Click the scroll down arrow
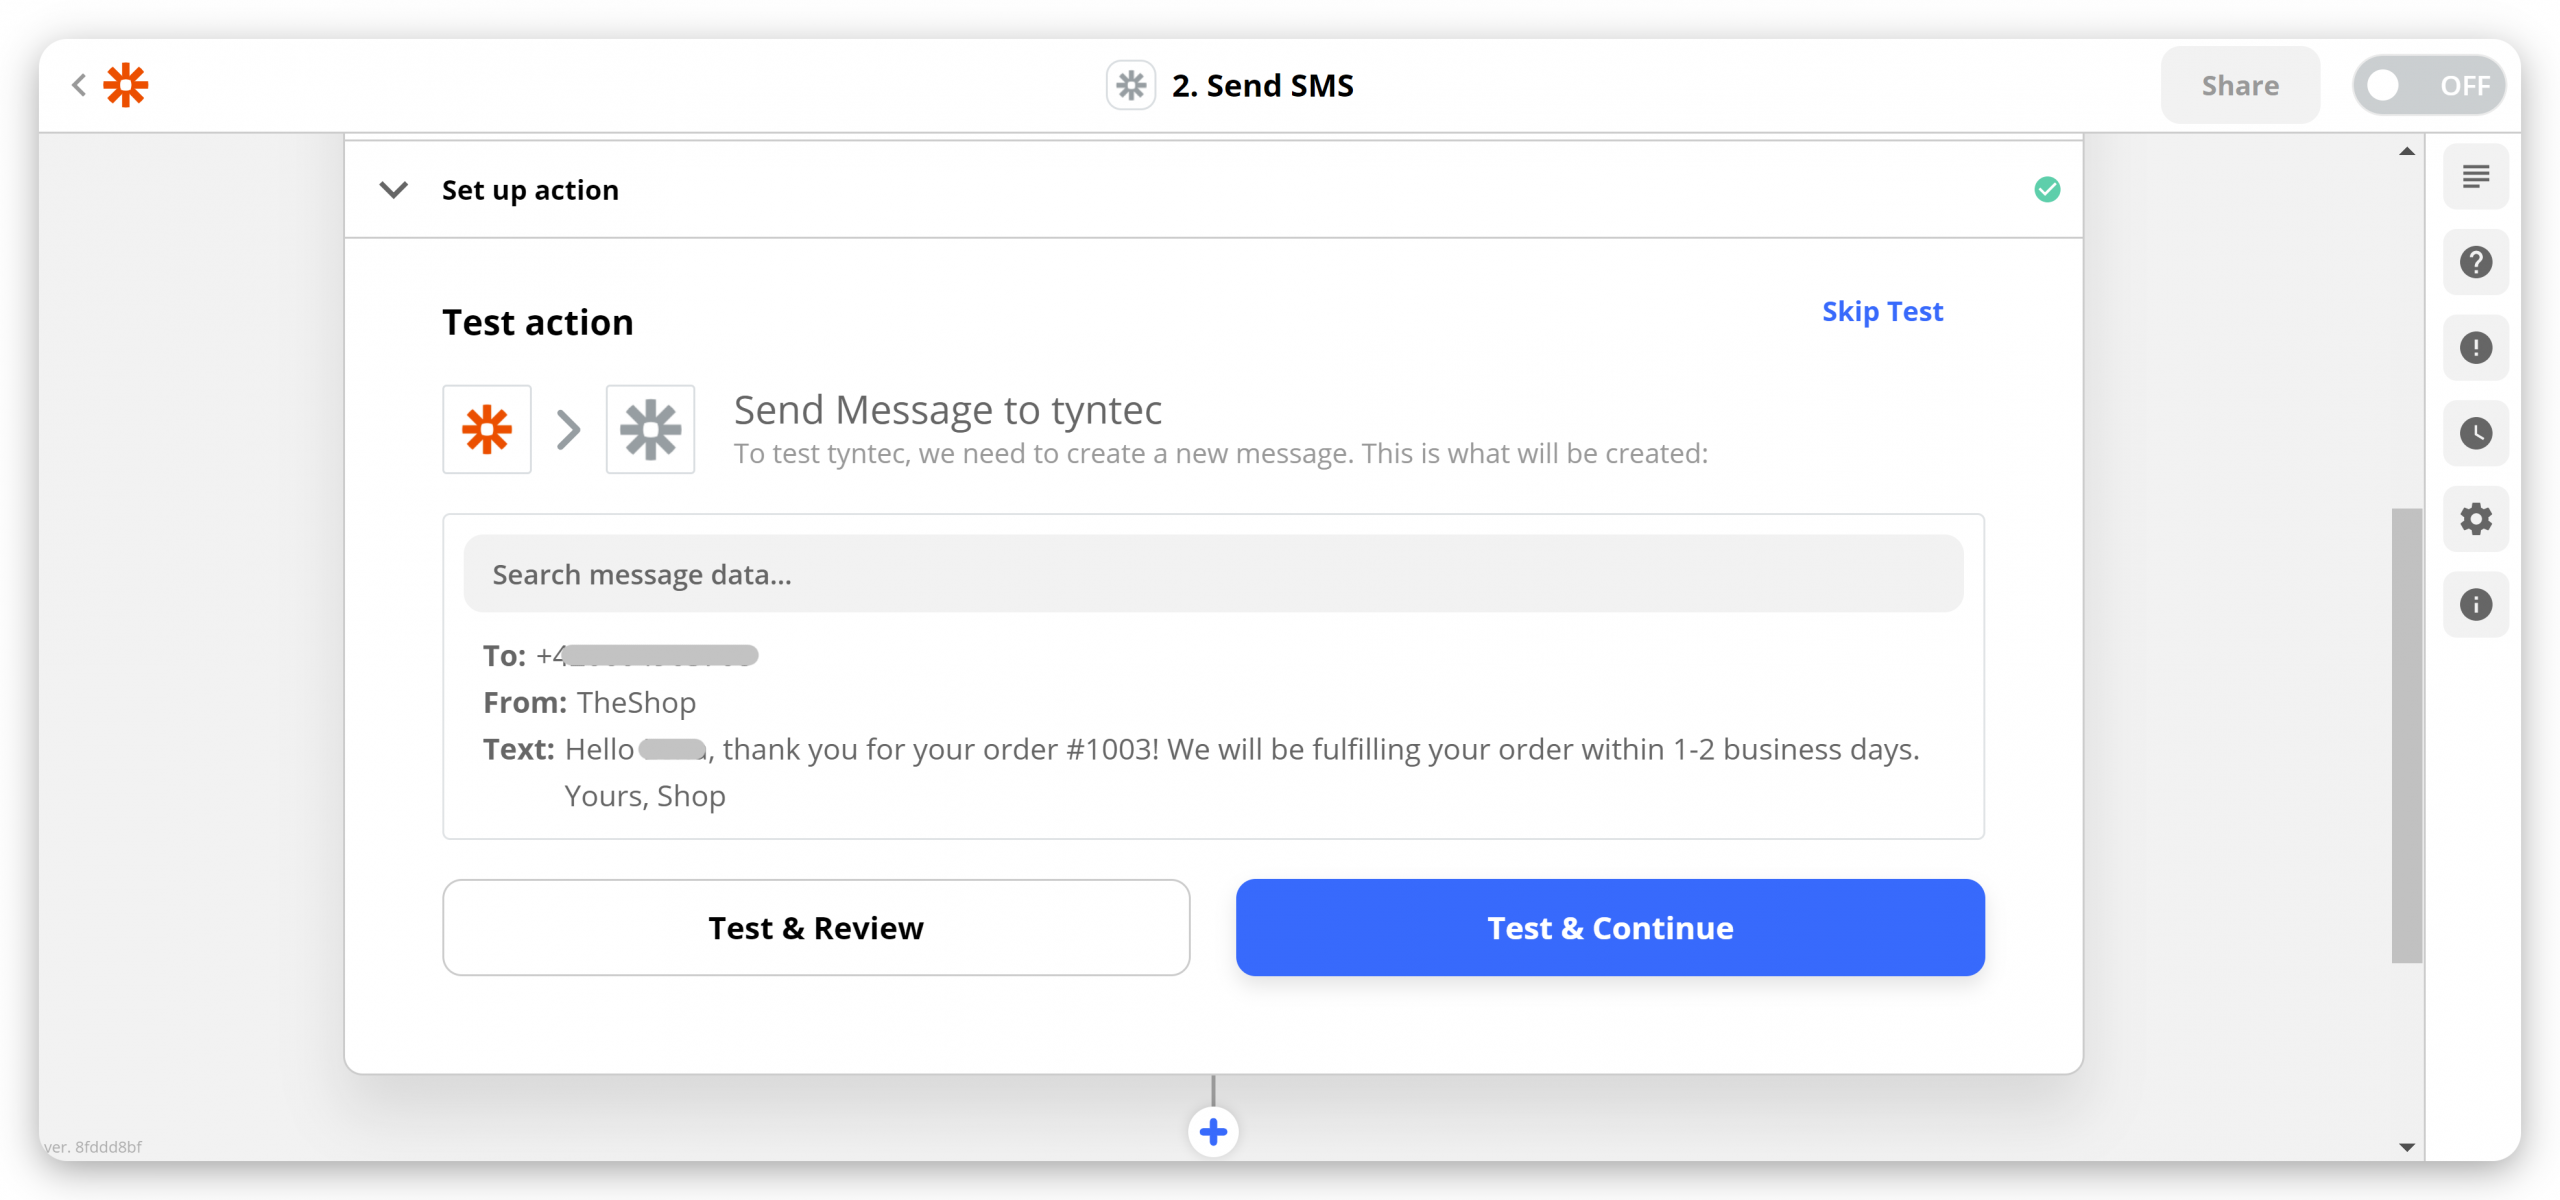Screen dimensions: 2560x1200 2407,1147
